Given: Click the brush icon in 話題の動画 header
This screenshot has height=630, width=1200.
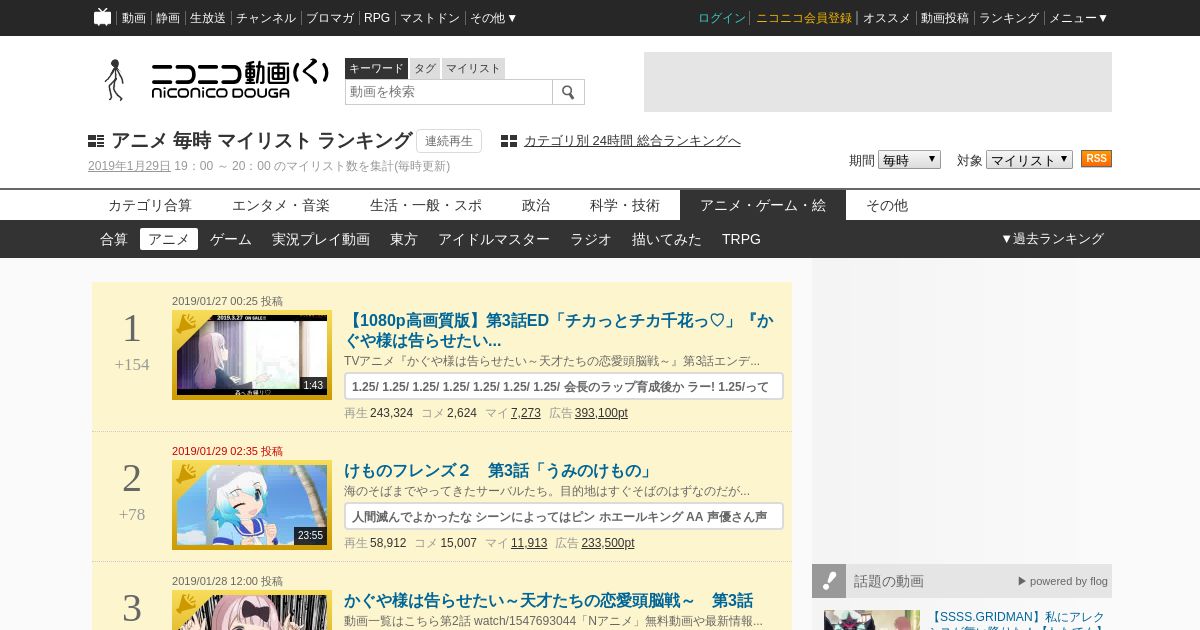Looking at the screenshot, I should click(829, 581).
